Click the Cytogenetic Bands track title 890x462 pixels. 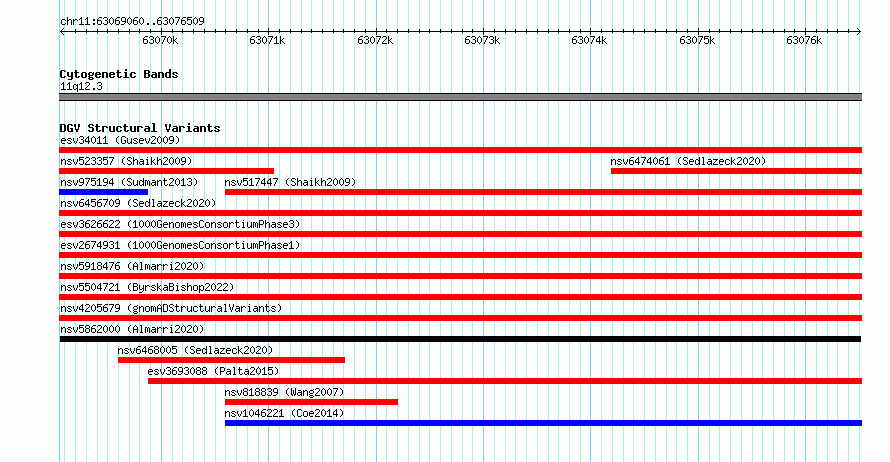pyautogui.click(x=119, y=74)
